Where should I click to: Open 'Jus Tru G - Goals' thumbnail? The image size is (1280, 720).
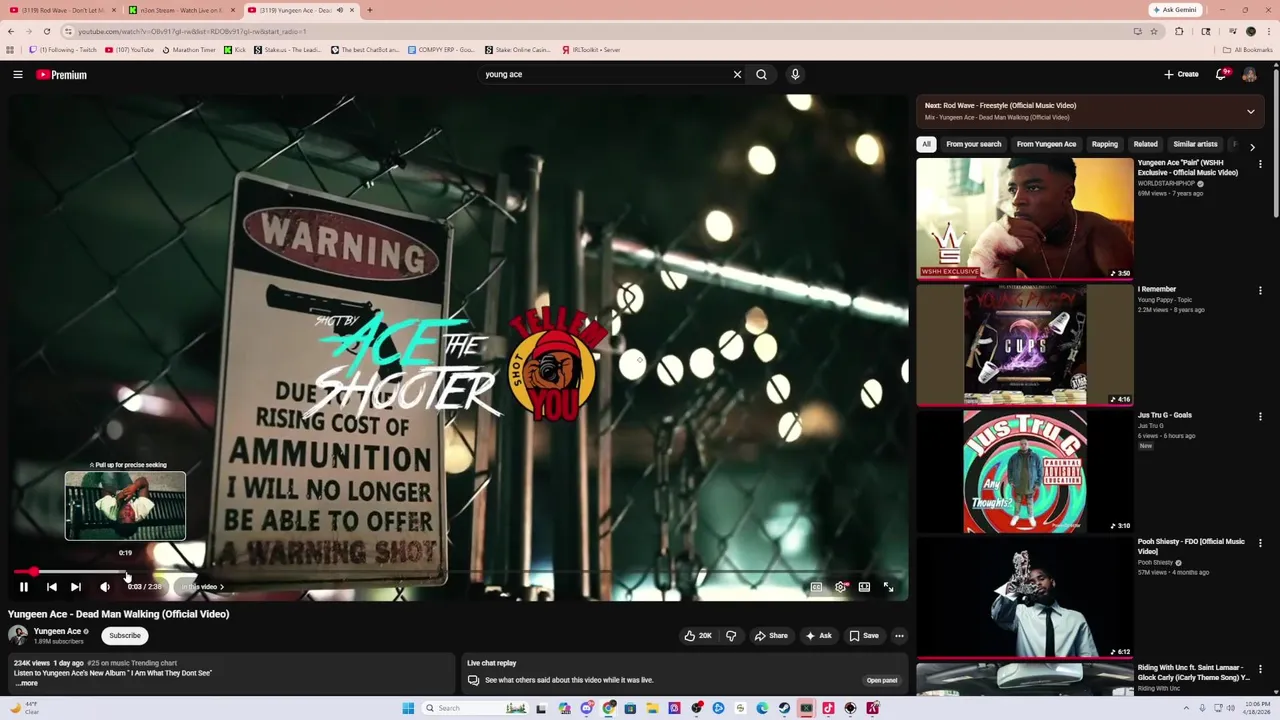(x=1025, y=471)
